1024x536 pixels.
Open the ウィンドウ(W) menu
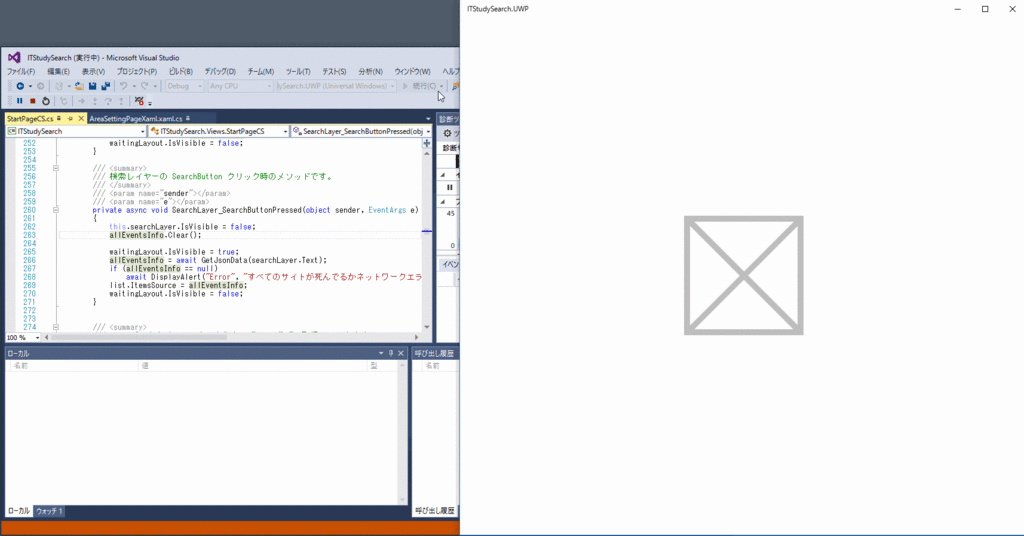pos(413,71)
